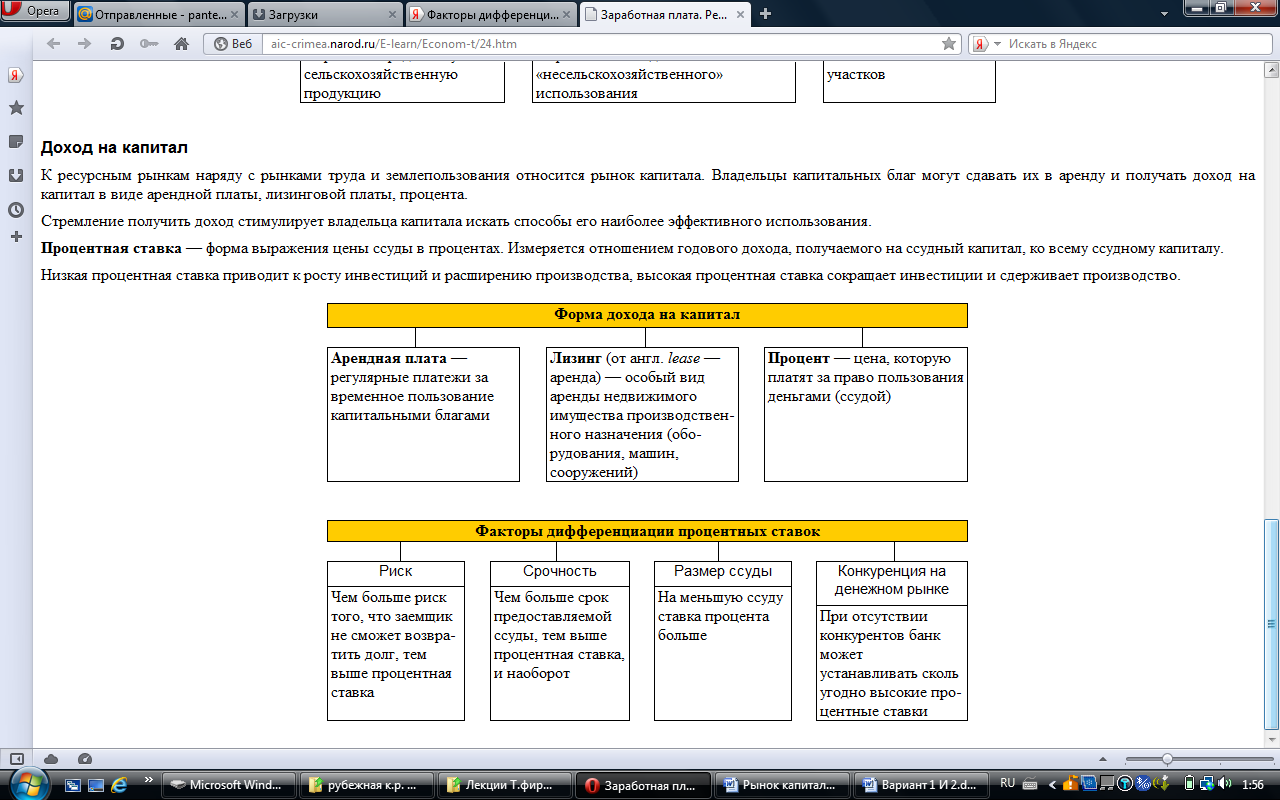The width and height of the screenshot is (1280, 800).
Task: Click the address bar URL field
Action: click(x=600, y=44)
